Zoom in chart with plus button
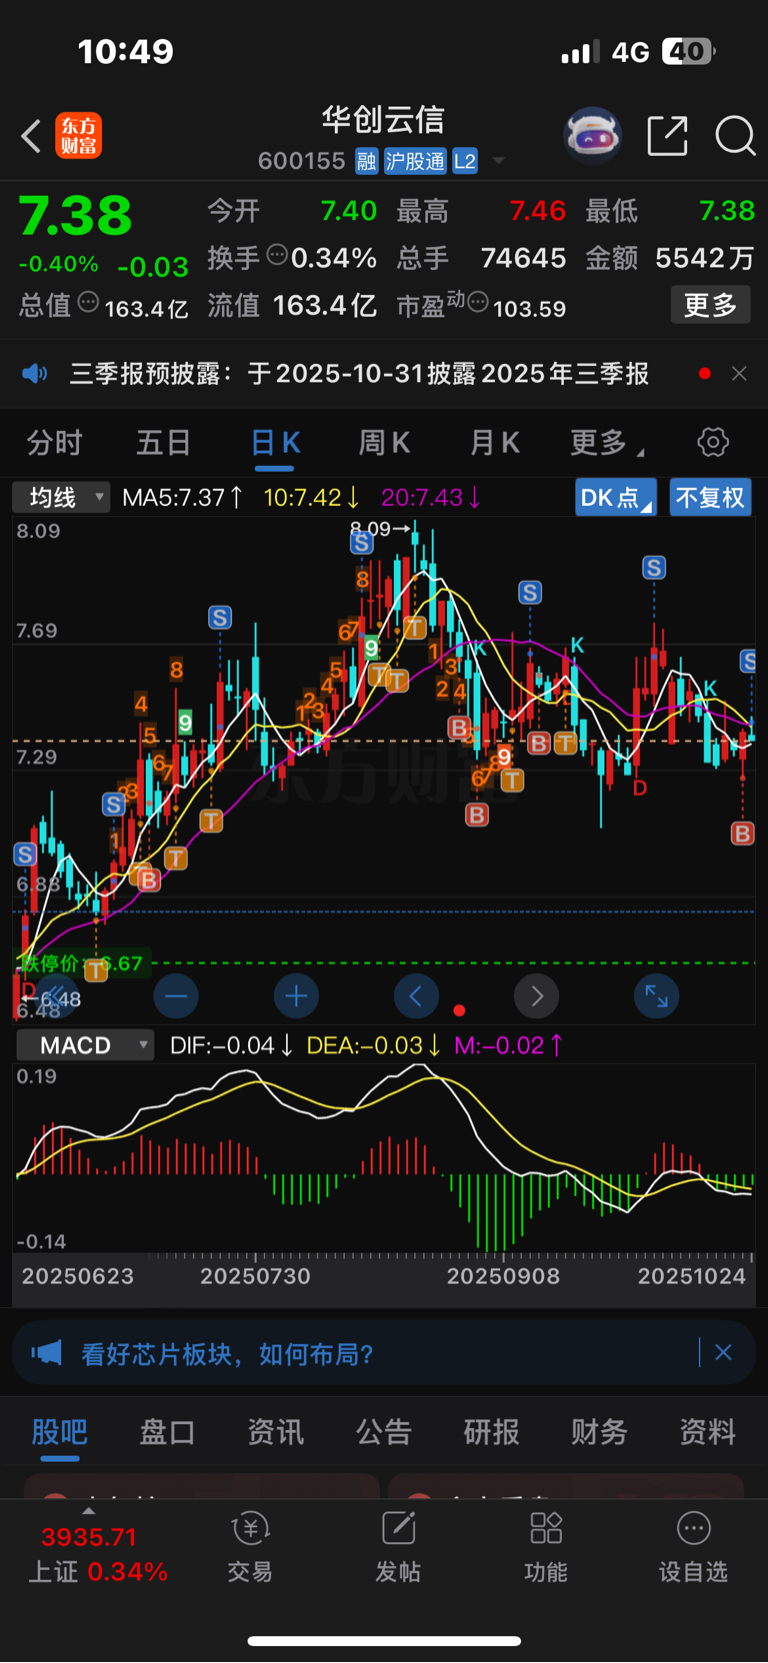Screen dimensions: 768x1663 point(296,996)
